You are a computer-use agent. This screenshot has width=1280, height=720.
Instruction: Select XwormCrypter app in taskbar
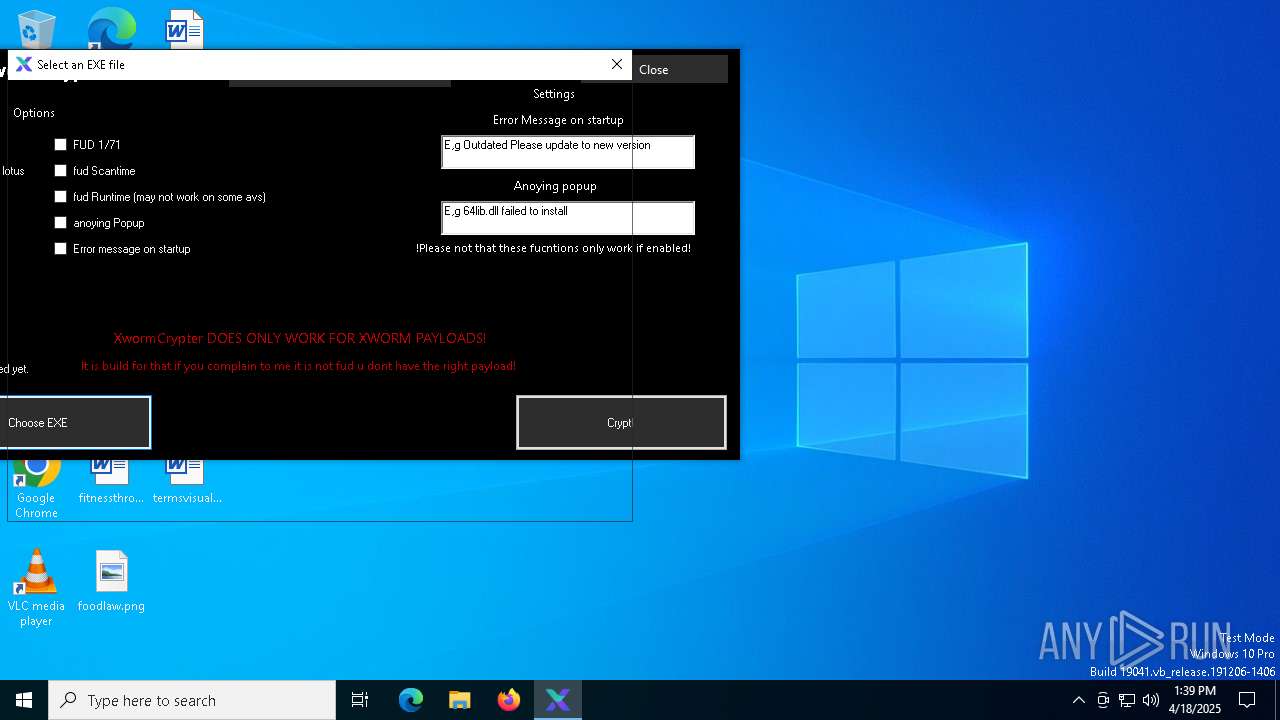pyautogui.click(x=558, y=700)
